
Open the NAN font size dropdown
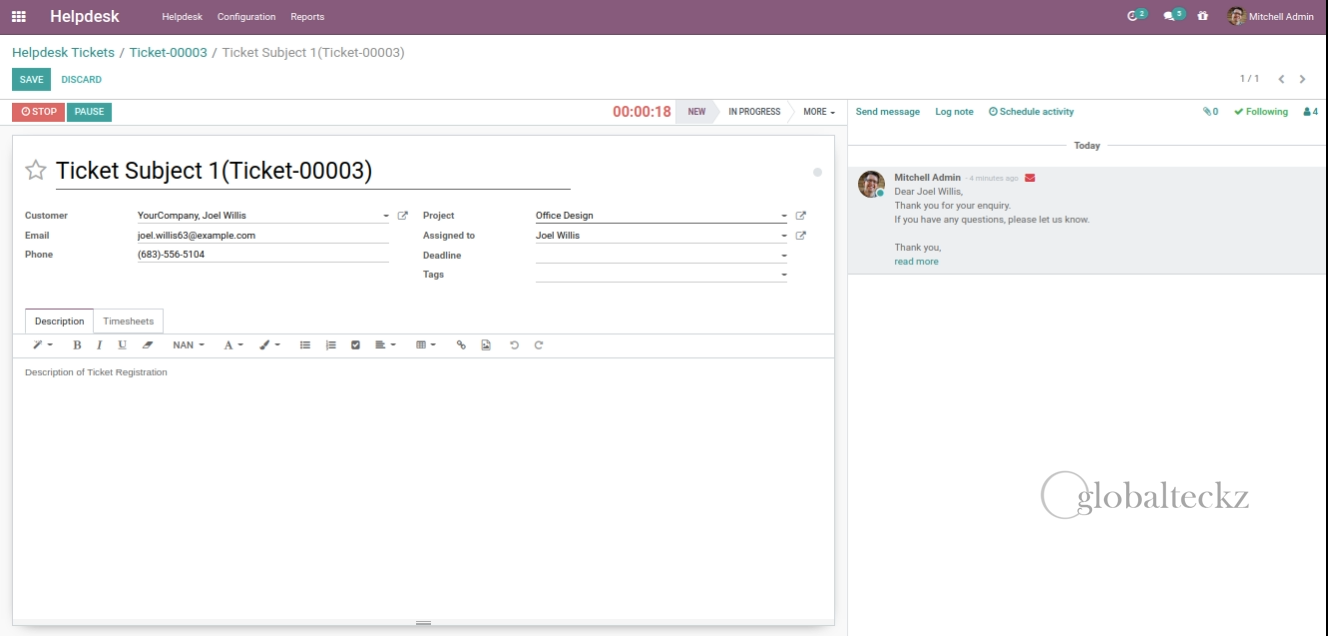[188, 345]
